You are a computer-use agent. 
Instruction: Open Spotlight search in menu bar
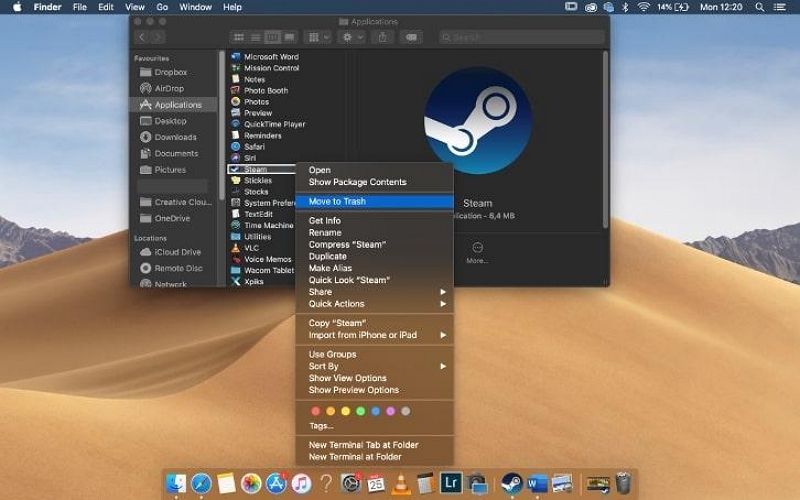pyautogui.click(x=760, y=7)
